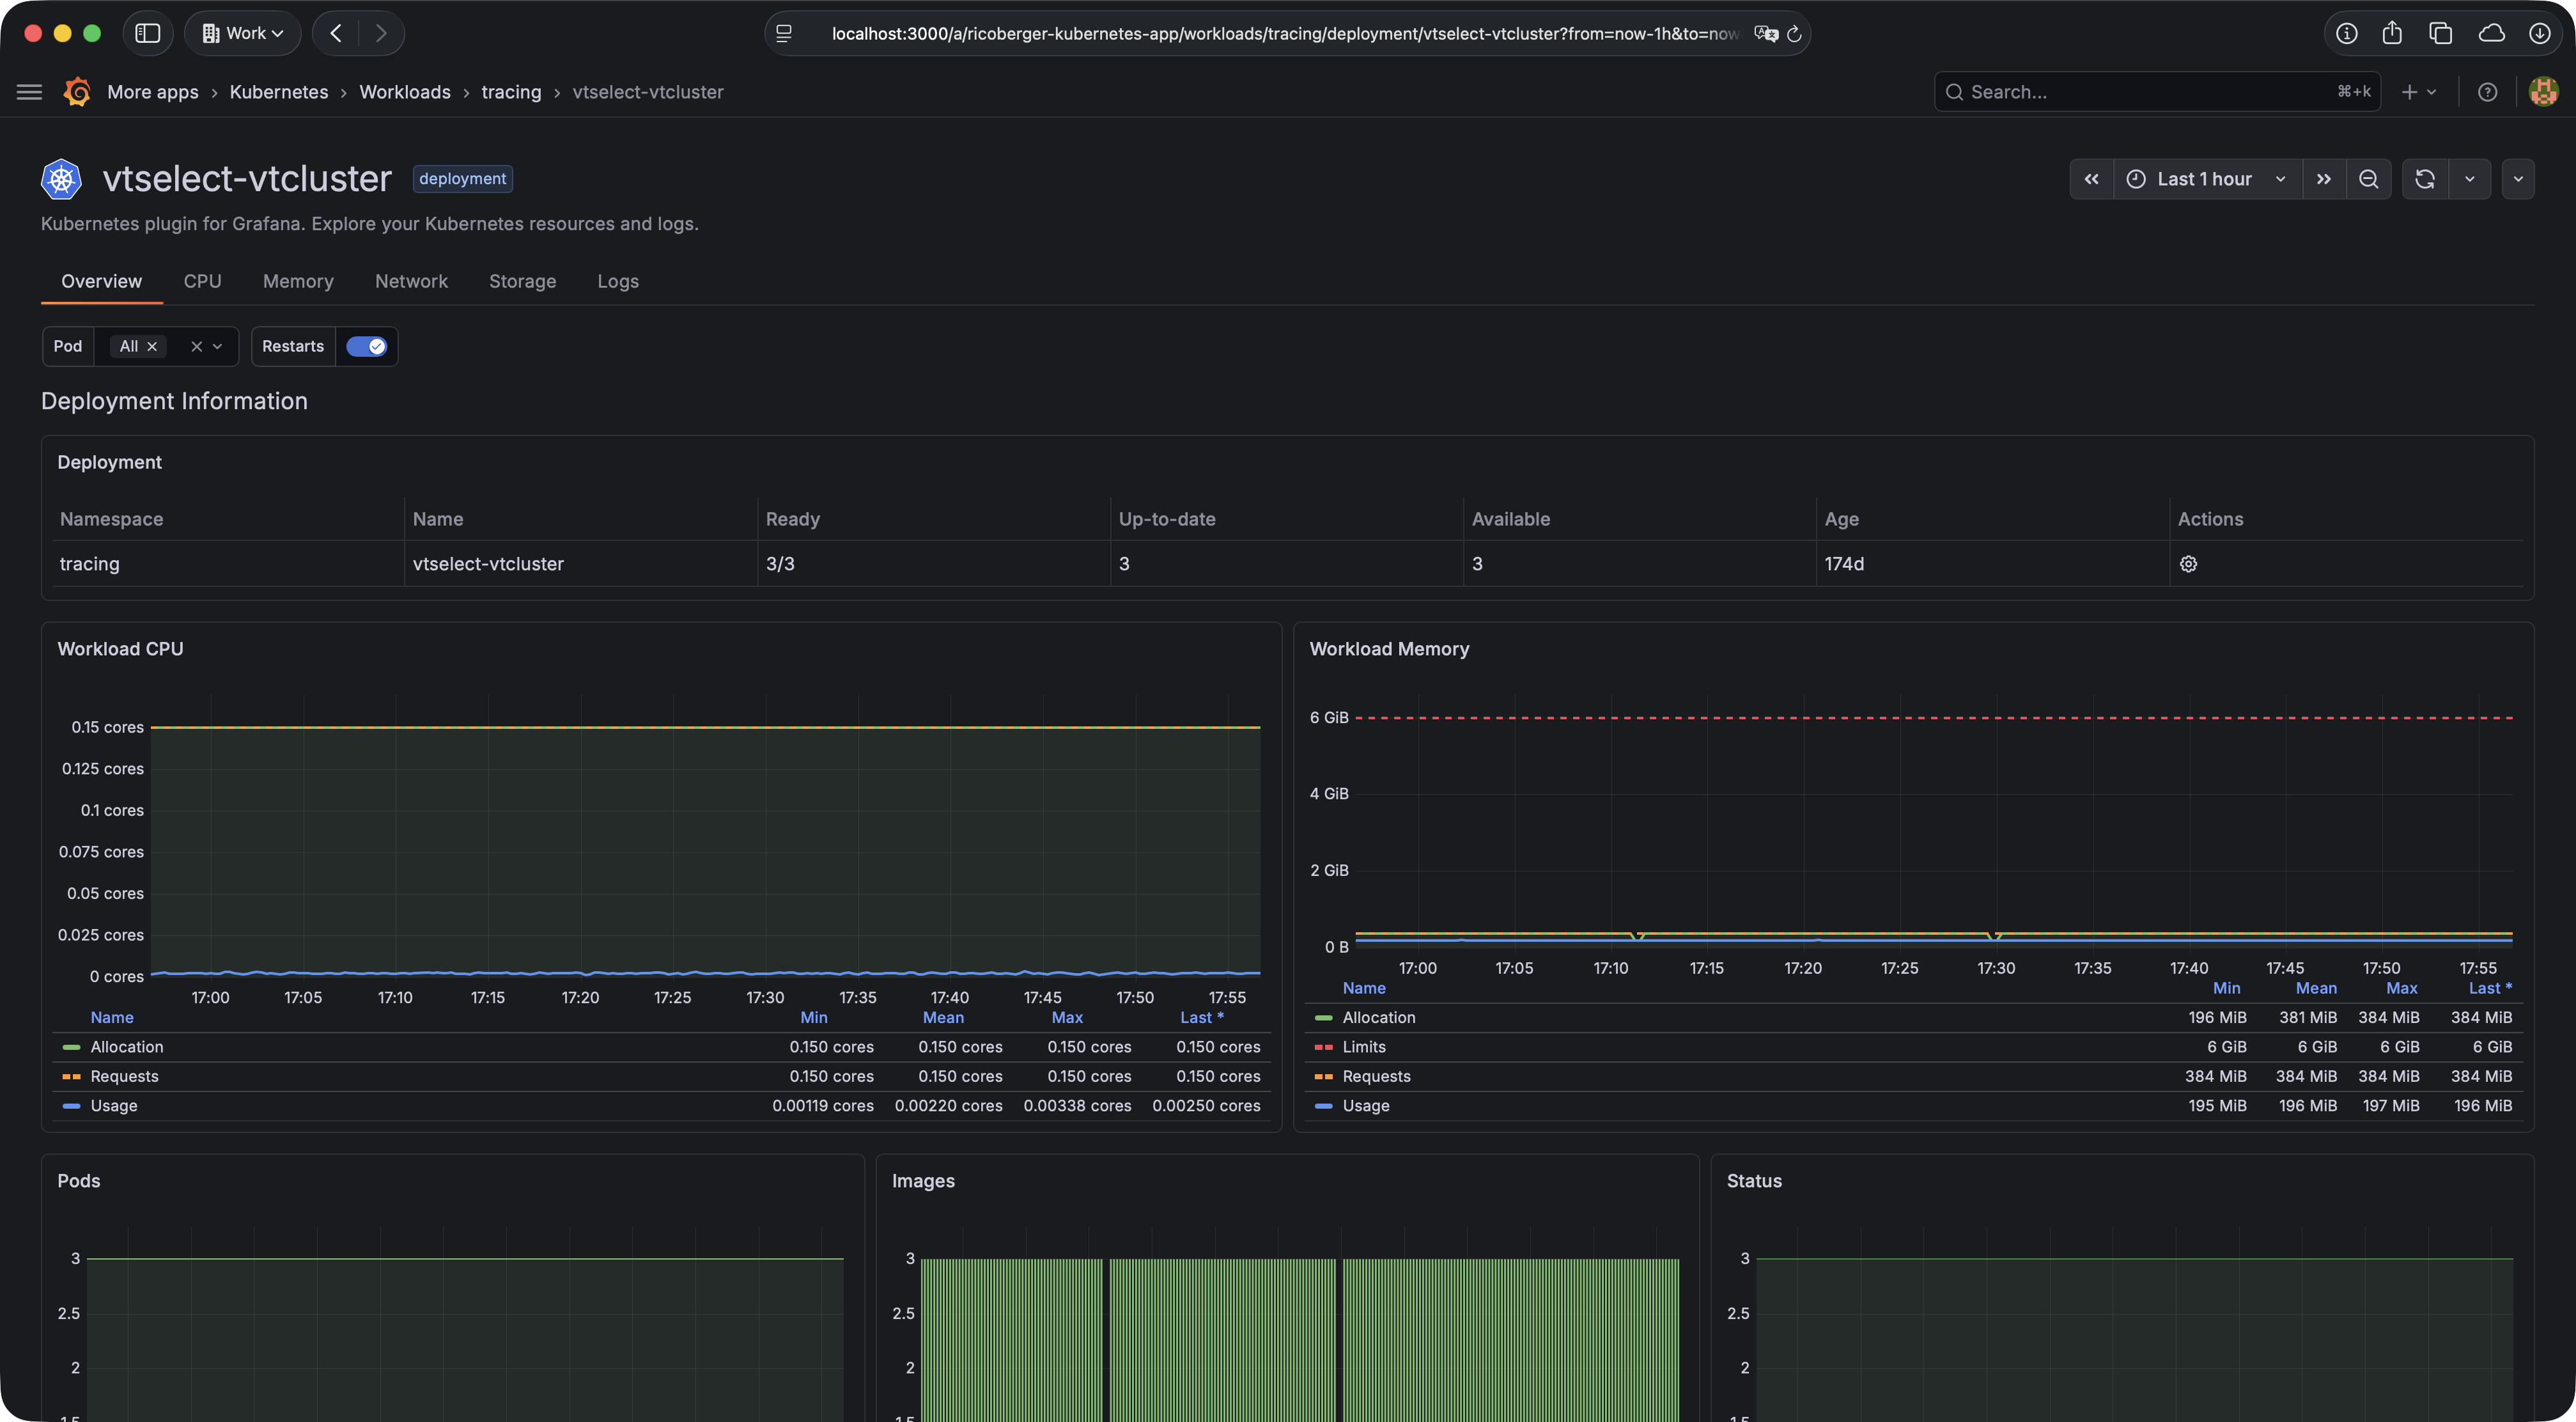Screen dimensions: 2576x1422
Task: Click the help question mark icon
Action: point(2487,92)
